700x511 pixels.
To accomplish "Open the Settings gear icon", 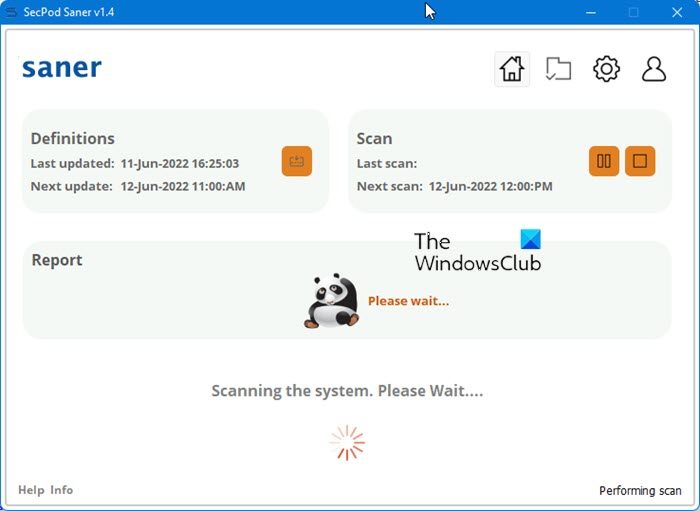I will (606, 69).
